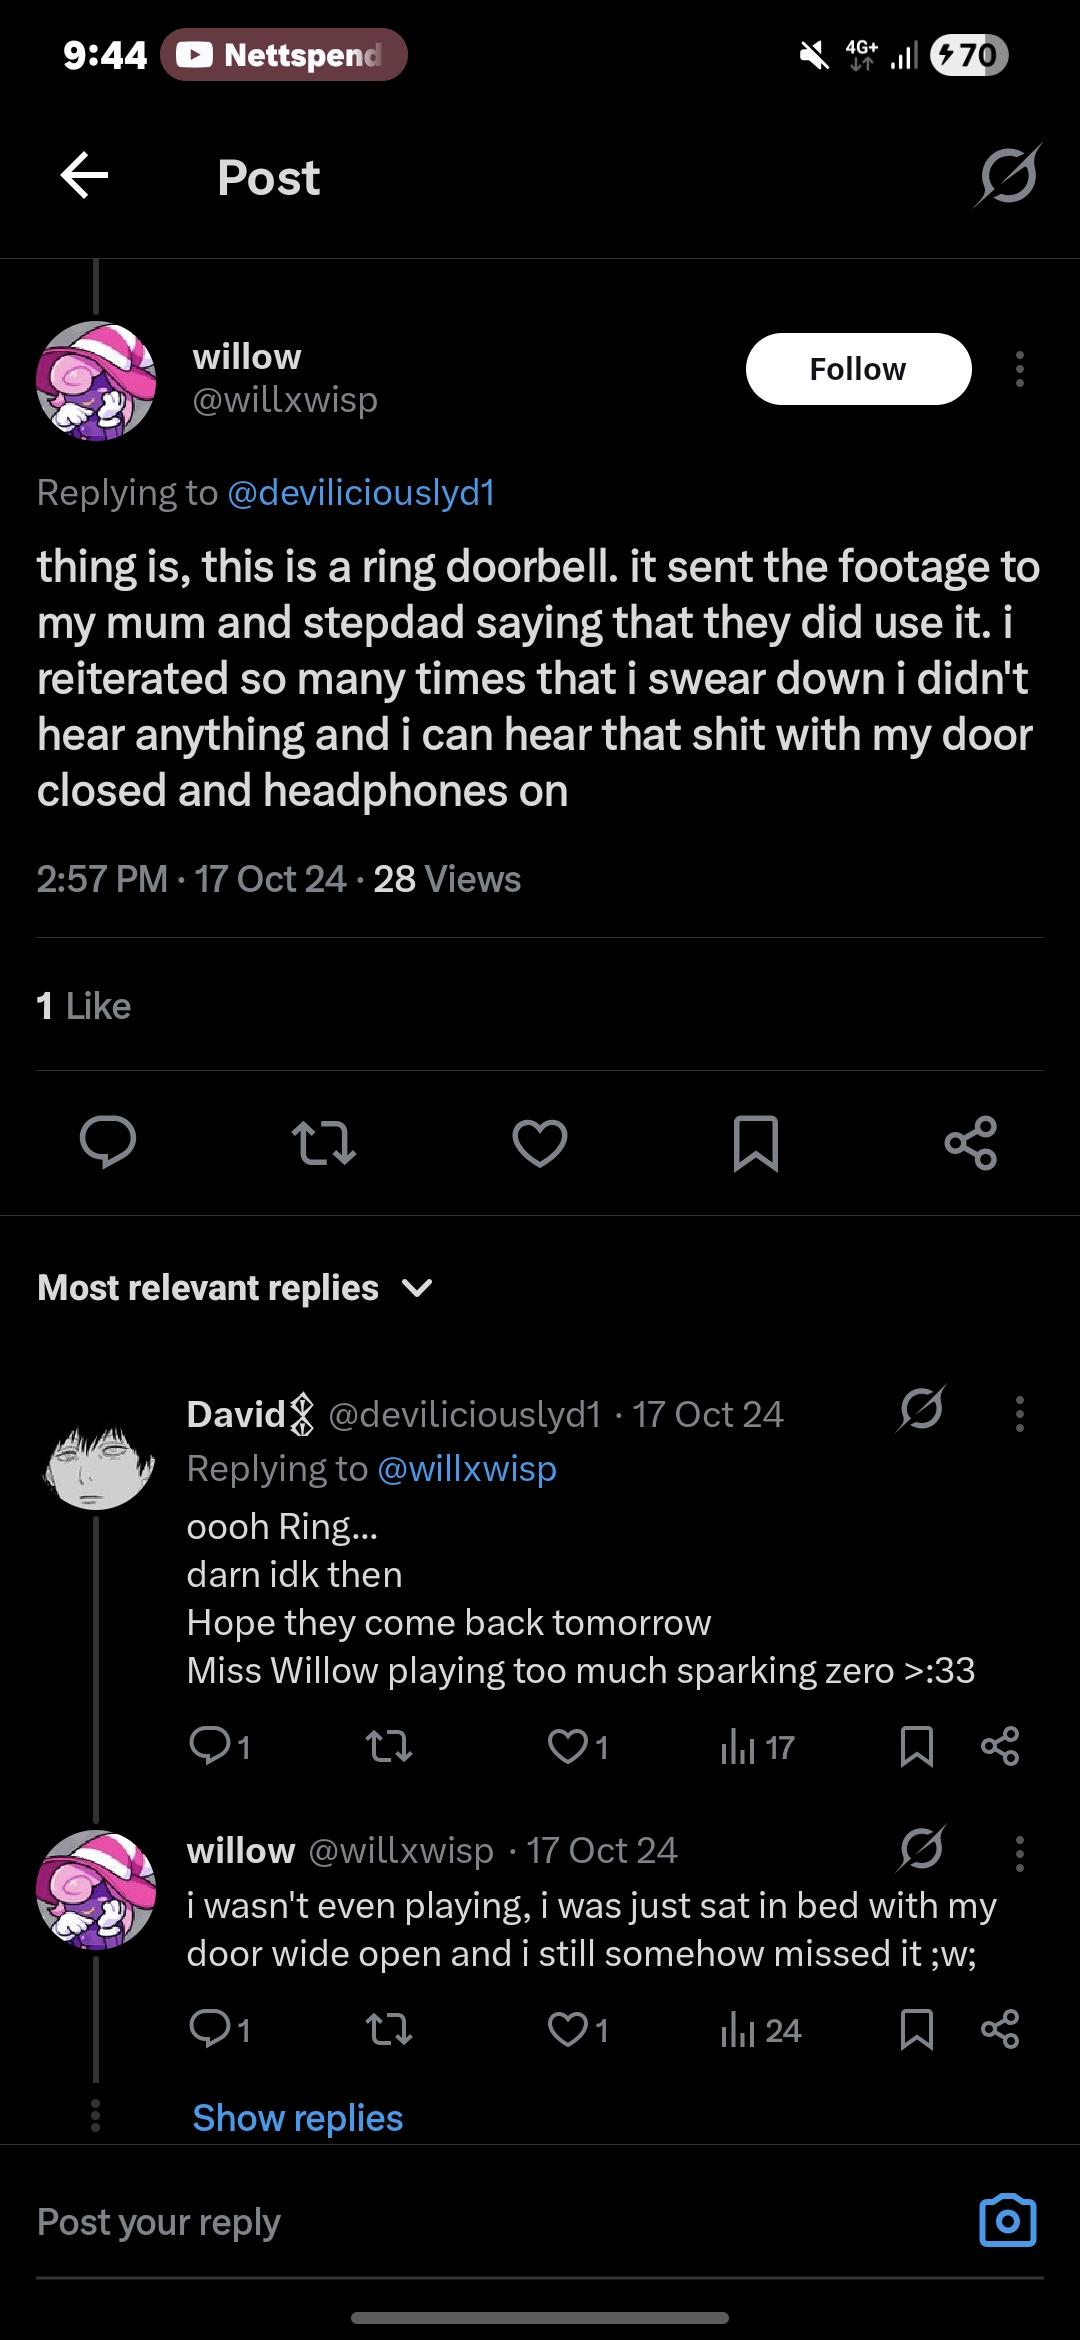This screenshot has width=1080, height=2340.
Task: Open the three-dot menu on David's reply
Action: (1019, 1414)
